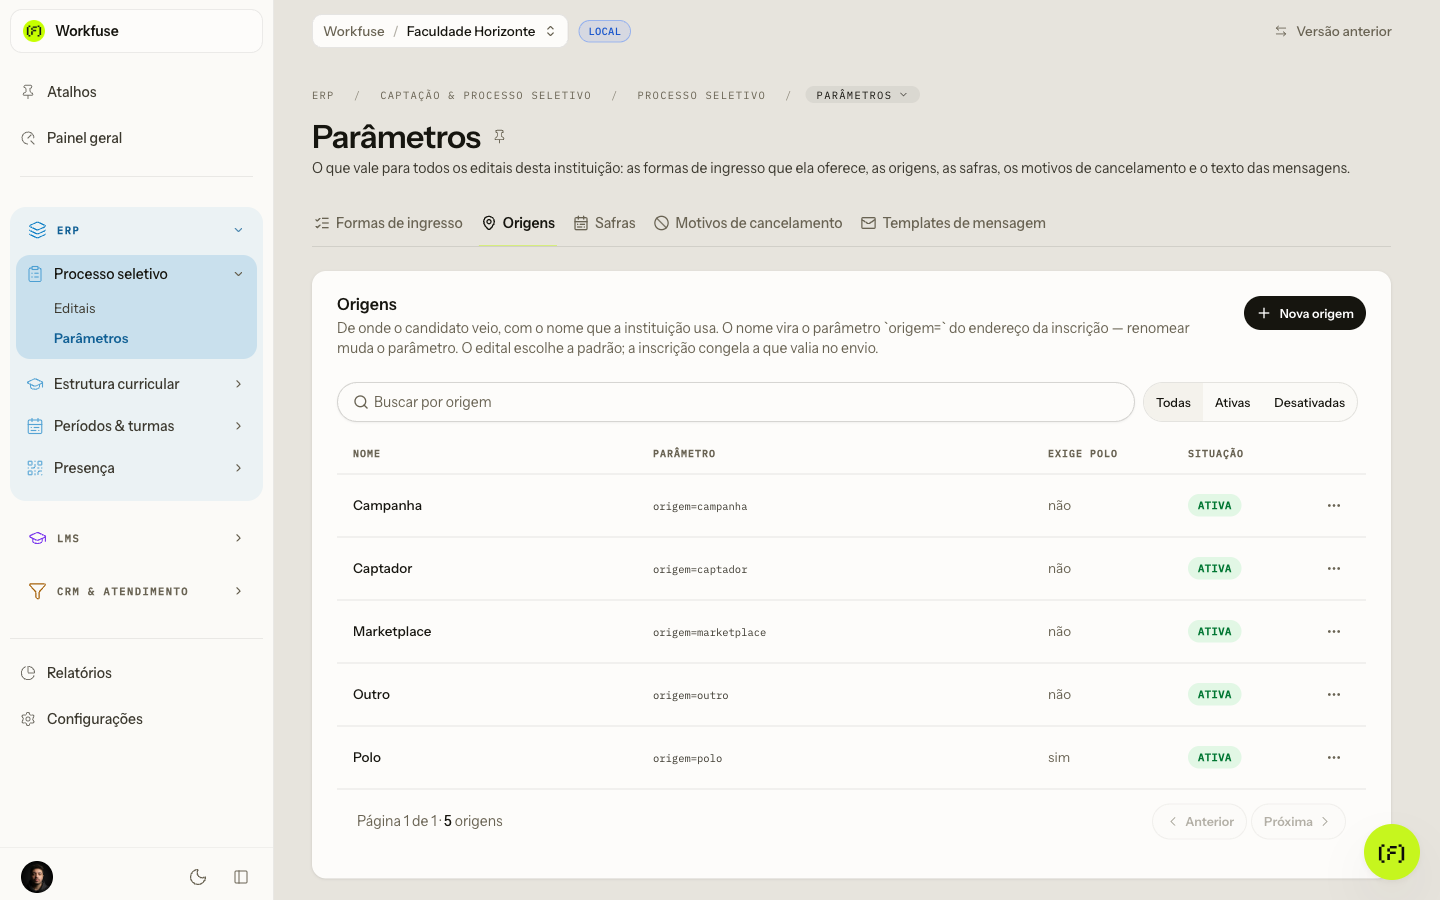Expand Períodos & turmas
The width and height of the screenshot is (1440, 900).
136,426
